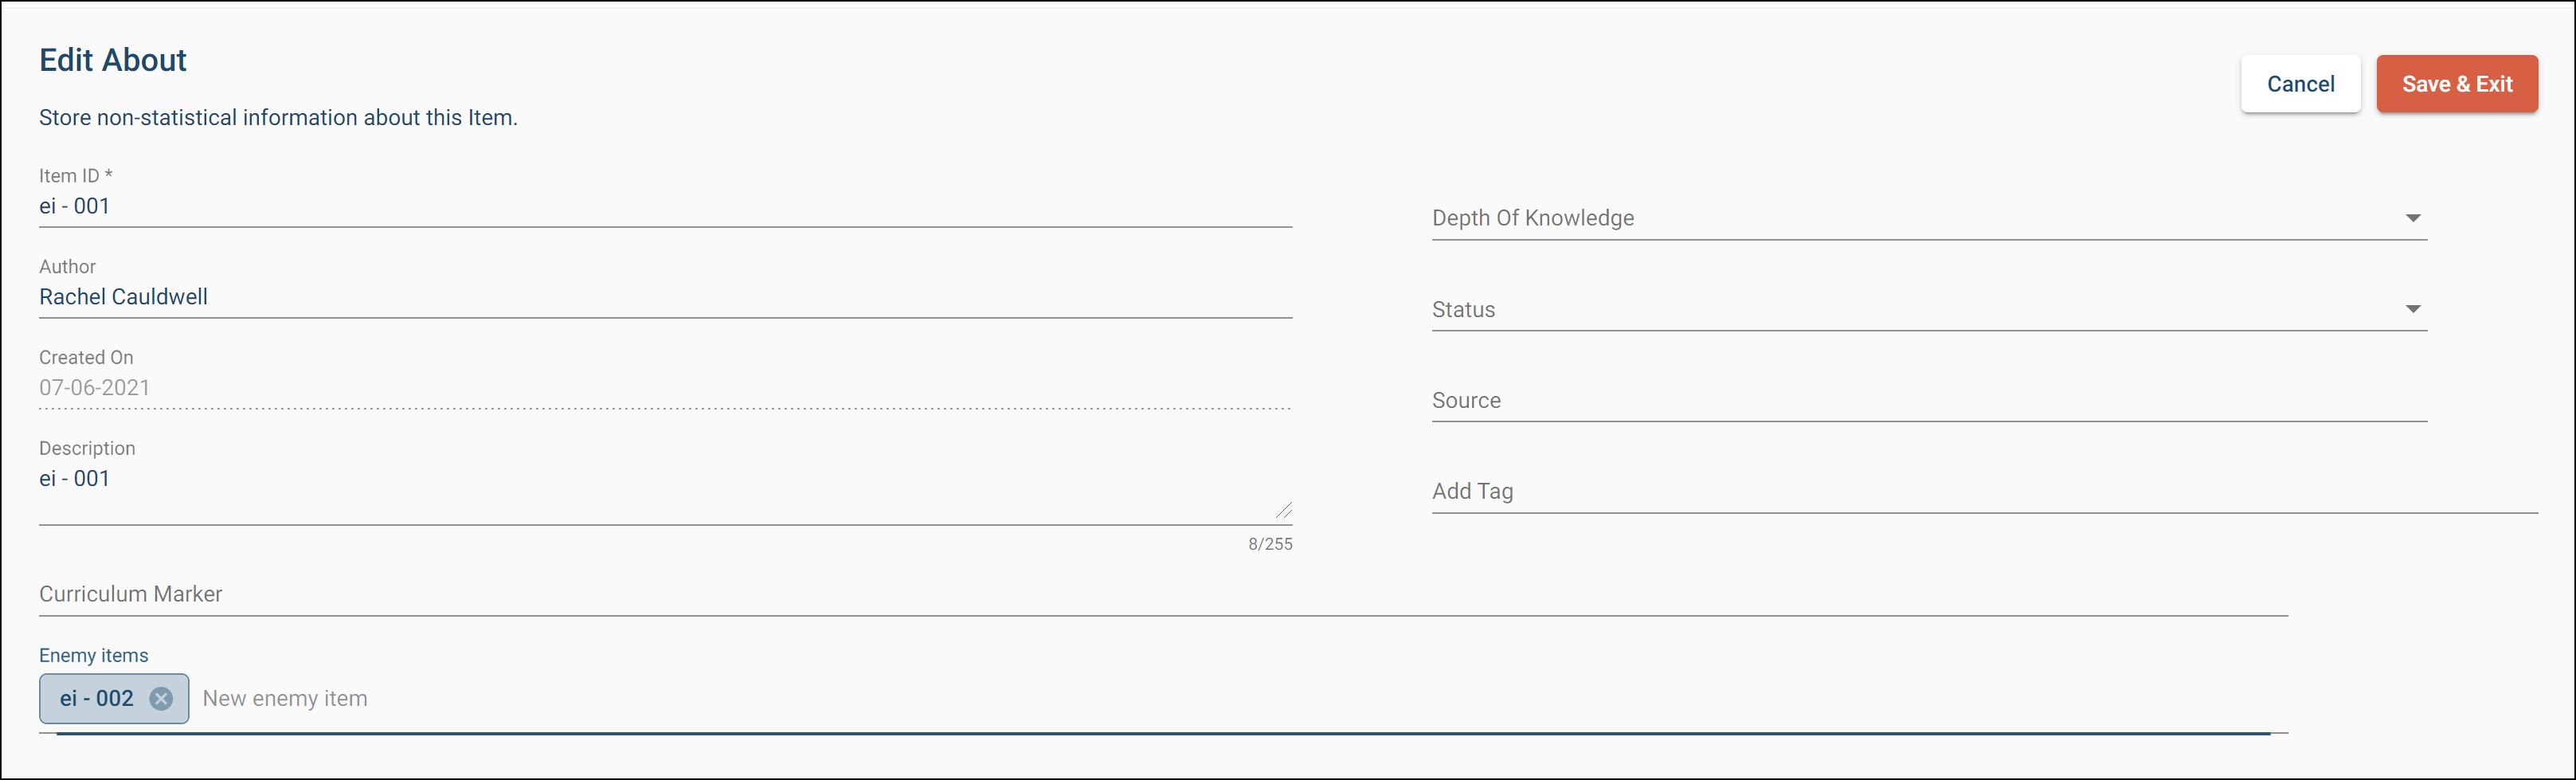2576x780 pixels.
Task: Click the New enemy item input
Action: tap(1200, 699)
